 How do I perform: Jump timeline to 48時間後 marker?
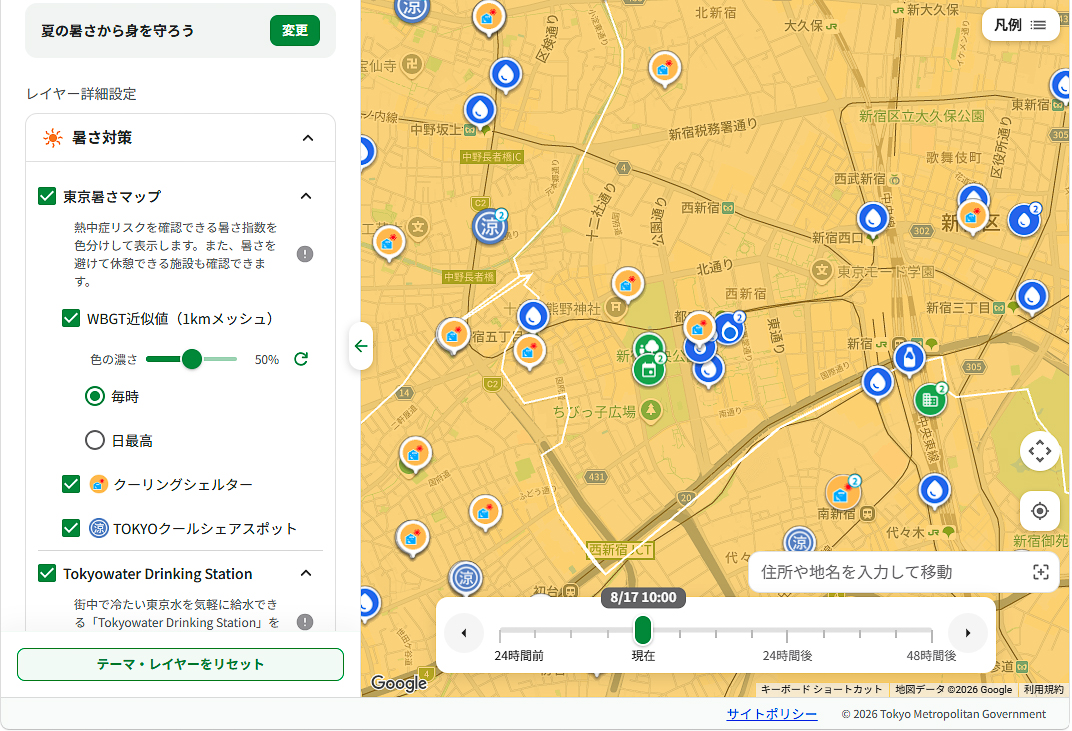point(931,655)
